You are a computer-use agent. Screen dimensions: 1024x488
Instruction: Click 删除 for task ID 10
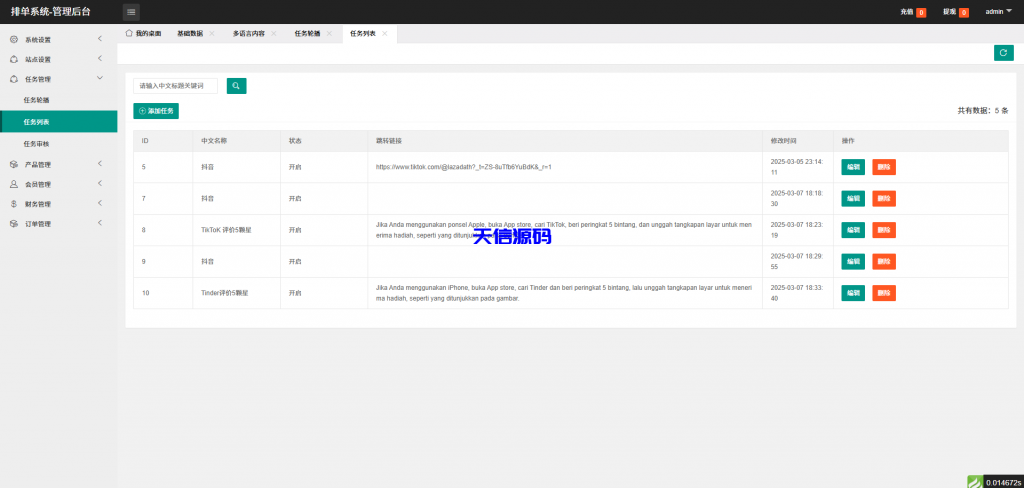[x=883, y=293]
